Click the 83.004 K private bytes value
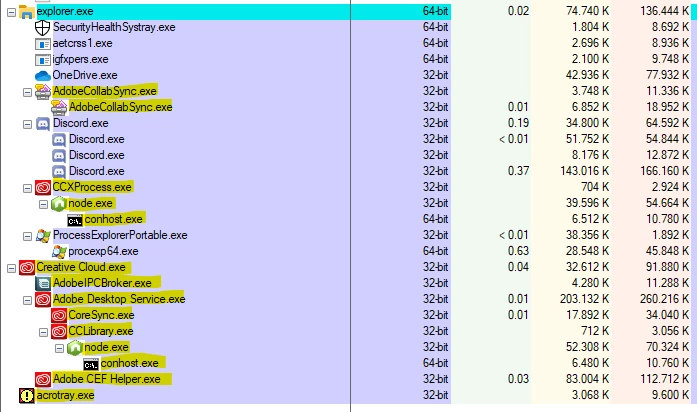The image size is (697, 412). tap(587, 379)
